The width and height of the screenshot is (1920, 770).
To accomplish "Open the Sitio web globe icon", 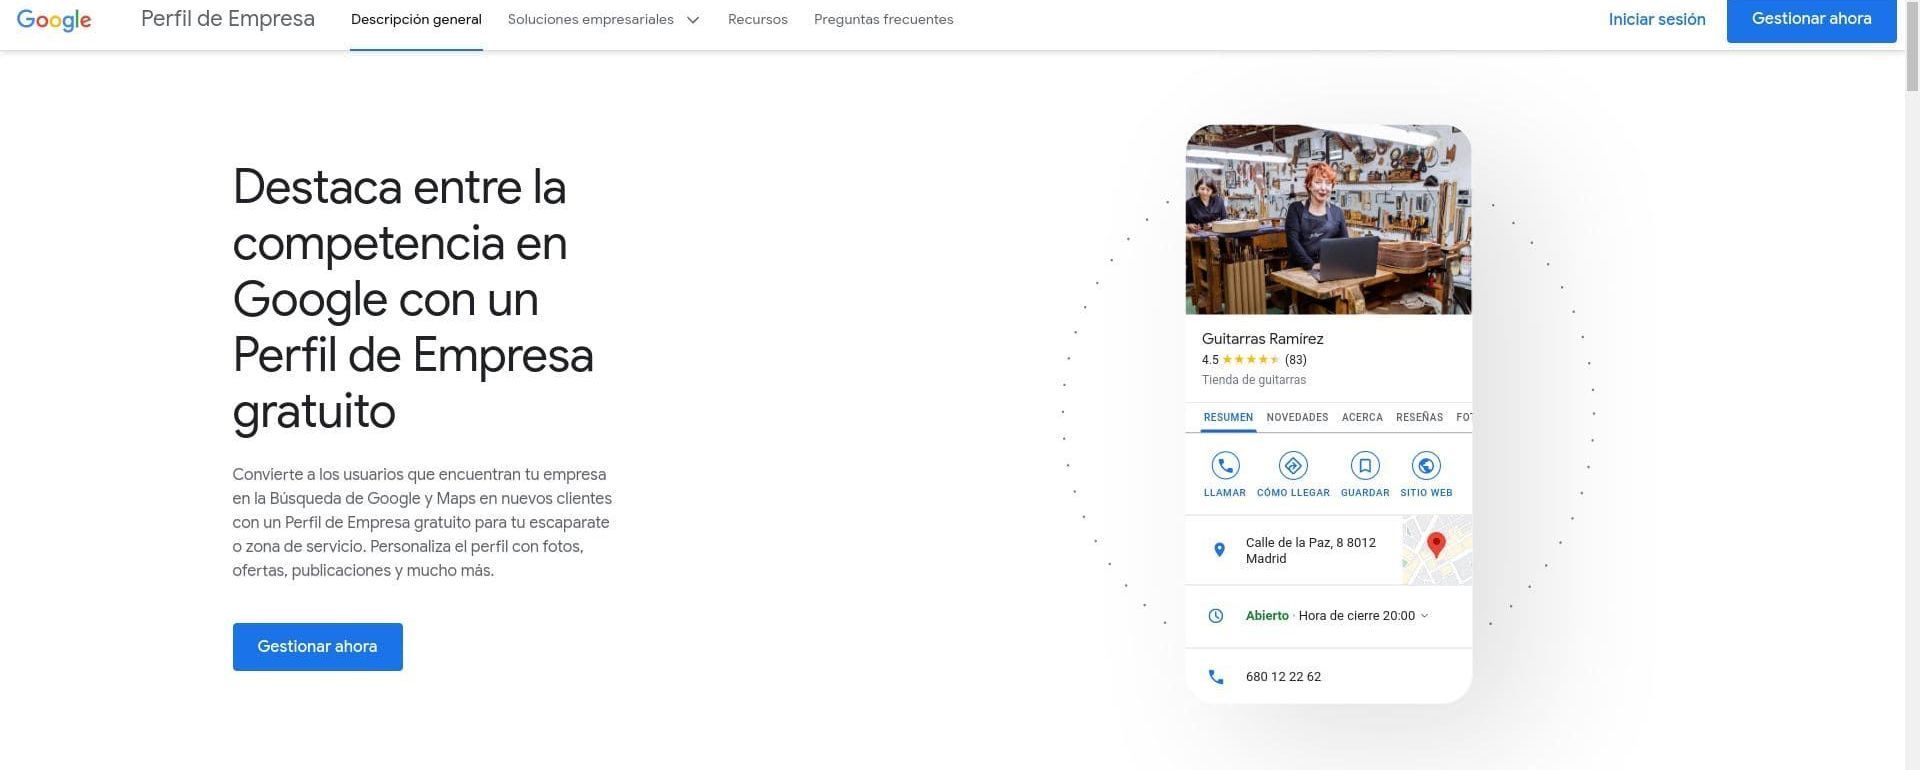I will coord(1426,466).
